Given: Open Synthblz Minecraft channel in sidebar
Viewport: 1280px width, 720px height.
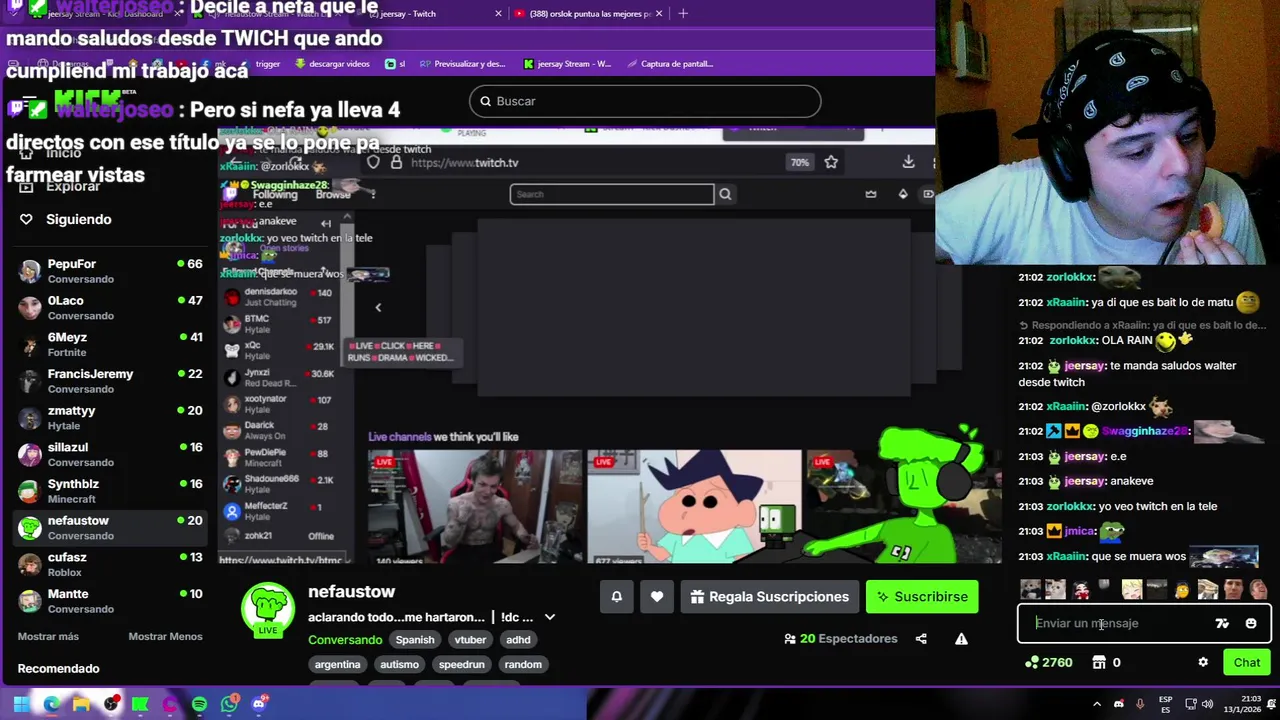Looking at the screenshot, I should pos(110,491).
